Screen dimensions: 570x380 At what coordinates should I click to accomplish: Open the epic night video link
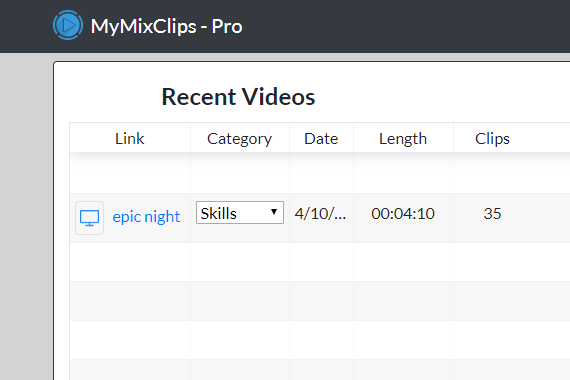pyautogui.click(x=146, y=217)
